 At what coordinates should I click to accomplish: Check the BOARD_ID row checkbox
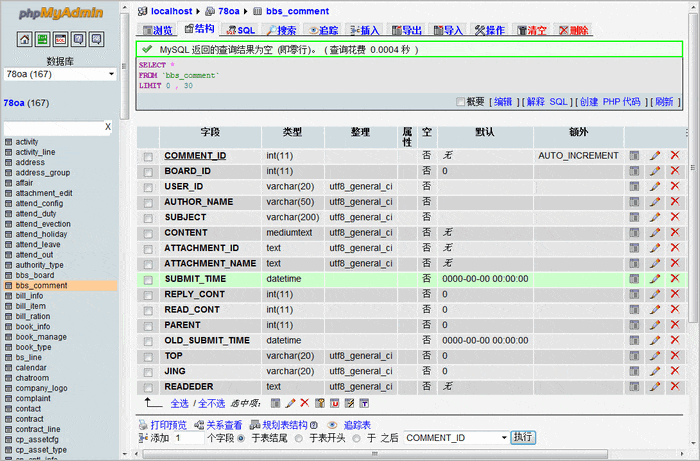(148, 172)
